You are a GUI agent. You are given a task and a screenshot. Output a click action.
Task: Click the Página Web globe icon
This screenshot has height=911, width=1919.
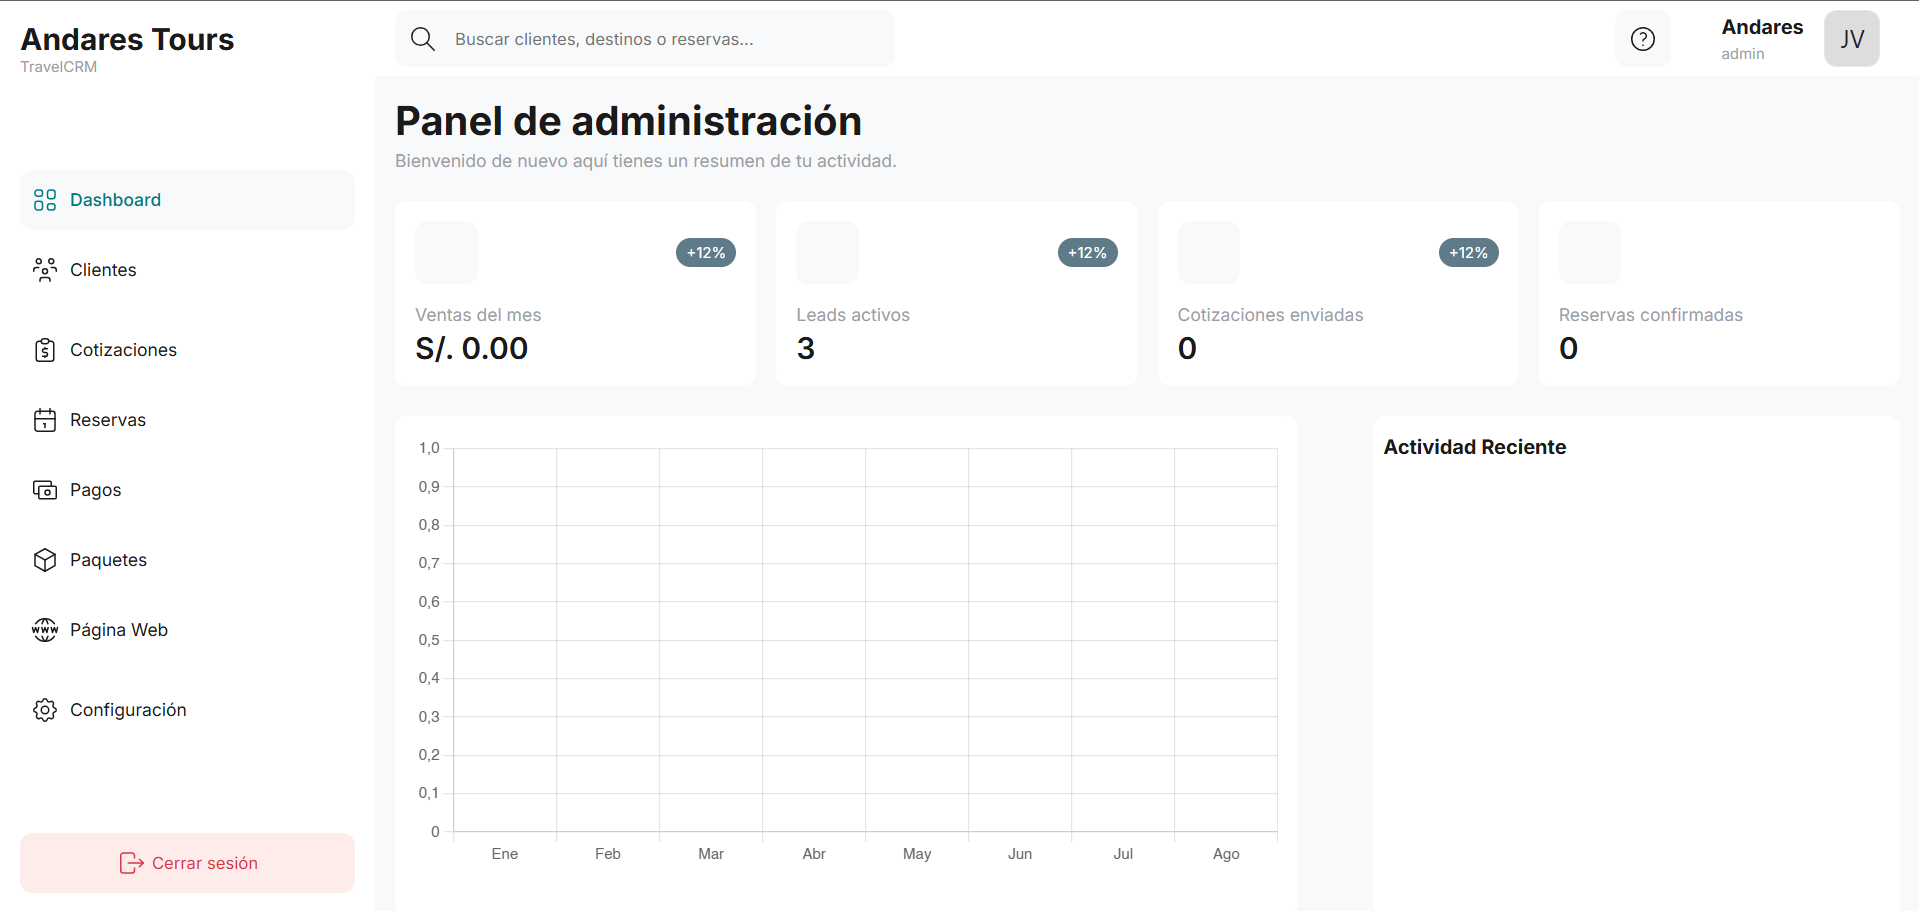click(45, 630)
